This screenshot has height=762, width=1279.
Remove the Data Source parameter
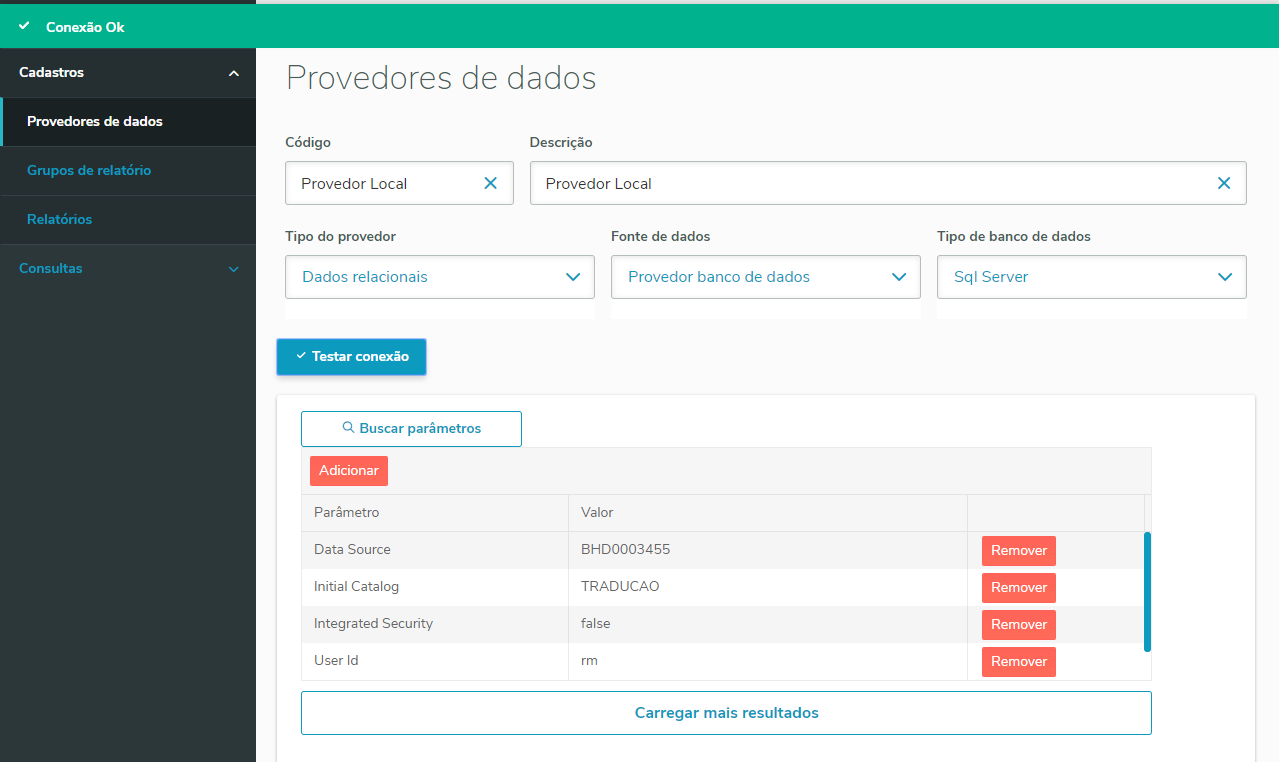click(1019, 551)
